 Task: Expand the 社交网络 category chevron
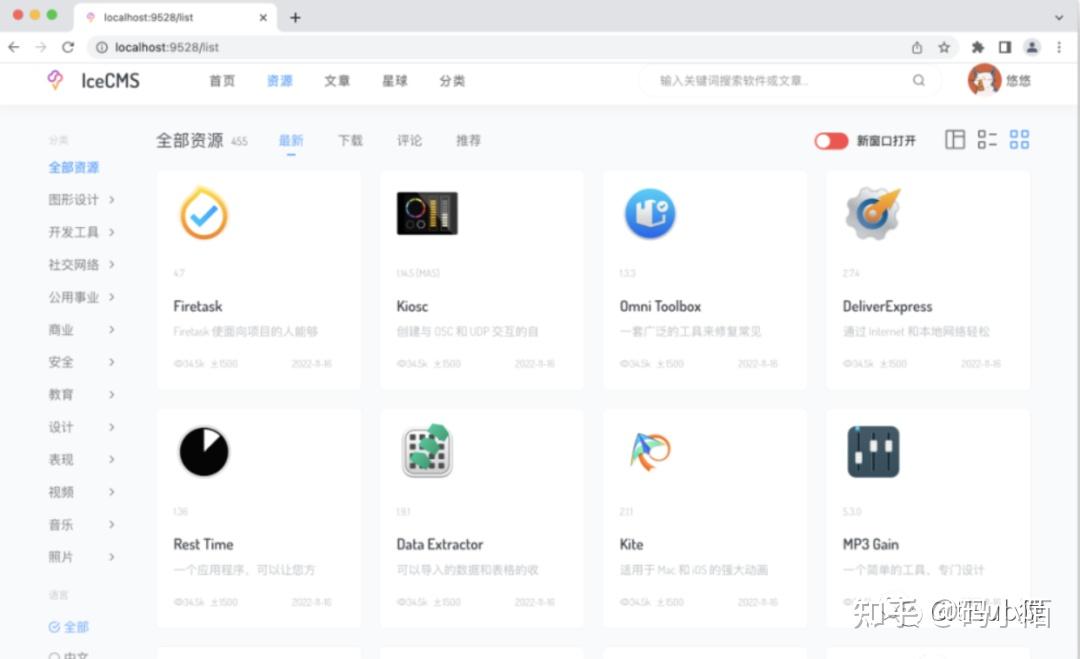112,264
